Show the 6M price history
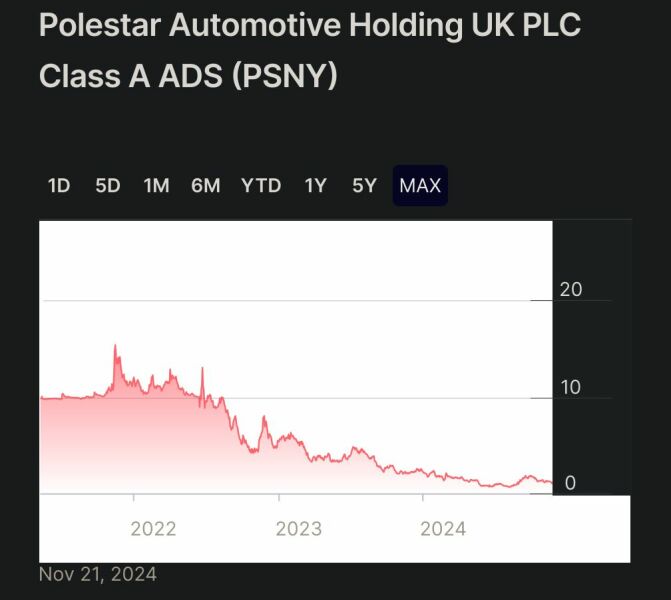Image resolution: width=671 pixels, height=600 pixels. click(x=206, y=185)
